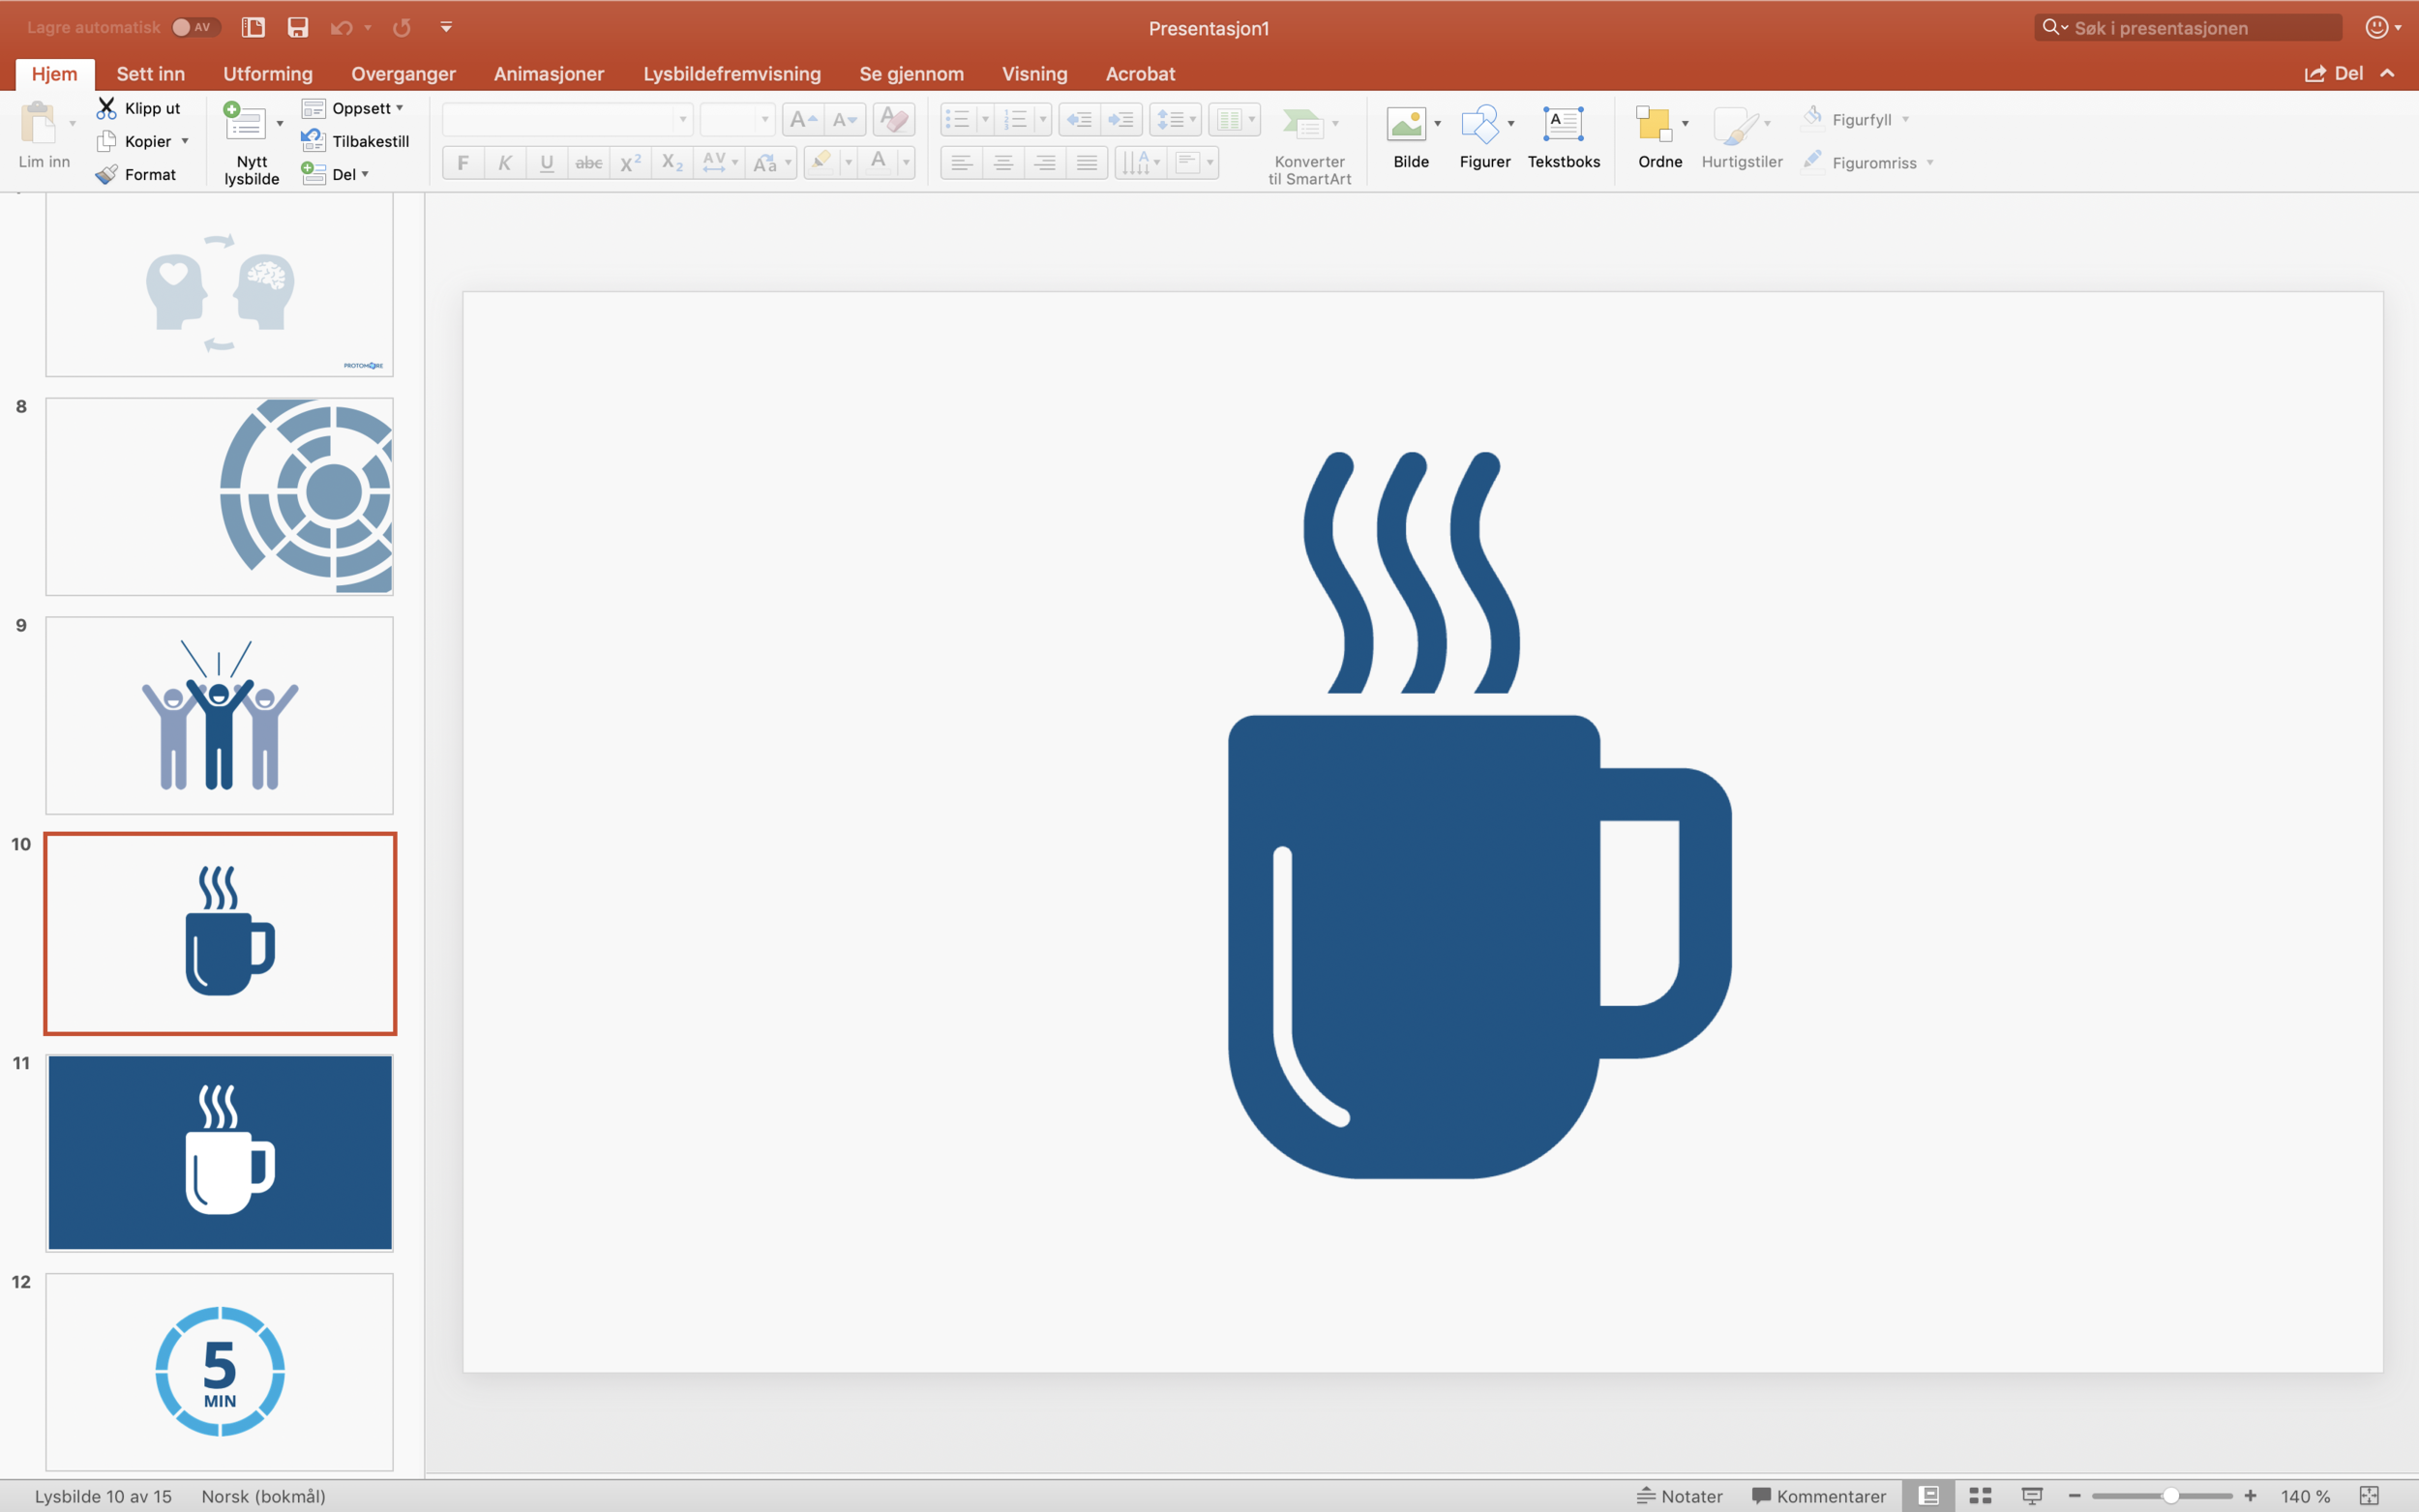Click the columns icon
The image size is (2419, 1512).
[x=1229, y=120]
